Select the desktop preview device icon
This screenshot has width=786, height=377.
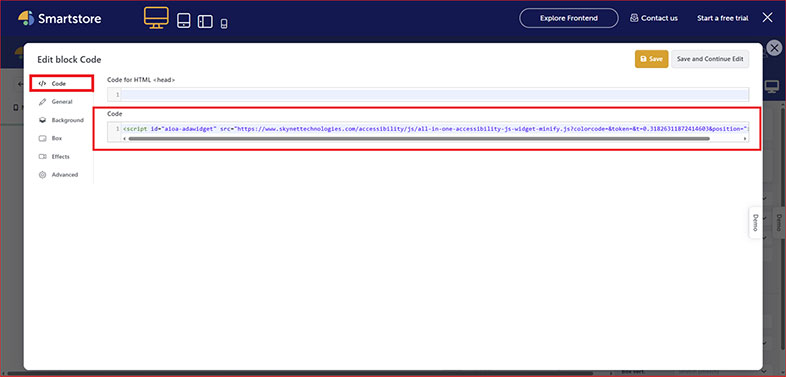pos(156,18)
